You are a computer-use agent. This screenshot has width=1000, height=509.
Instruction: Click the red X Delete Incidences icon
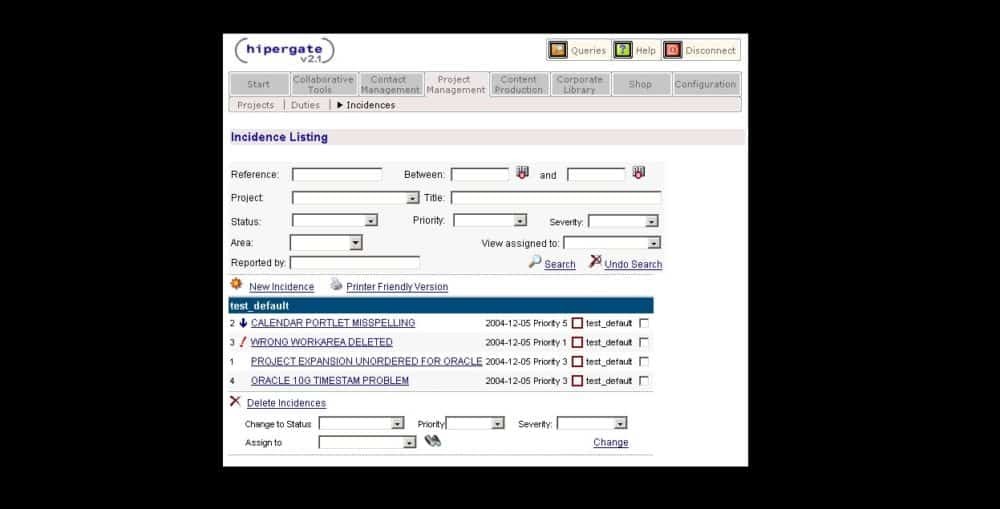tap(235, 401)
